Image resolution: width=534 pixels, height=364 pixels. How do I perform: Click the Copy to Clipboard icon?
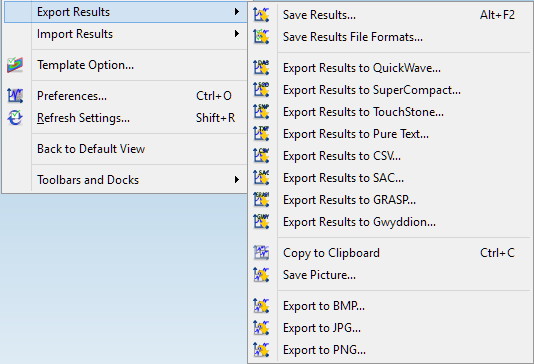point(261,253)
